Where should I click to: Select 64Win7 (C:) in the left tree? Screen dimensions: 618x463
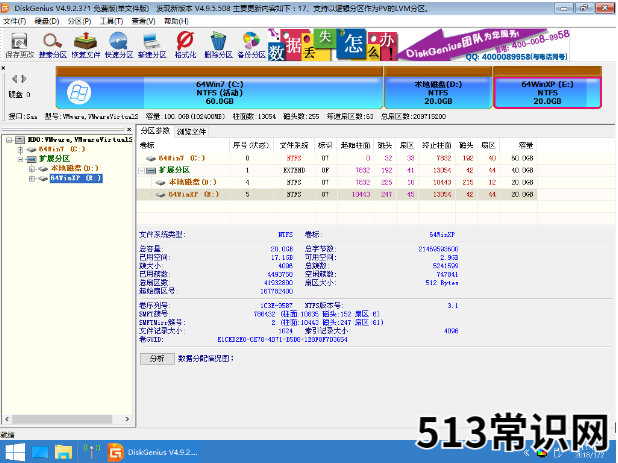coord(62,149)
